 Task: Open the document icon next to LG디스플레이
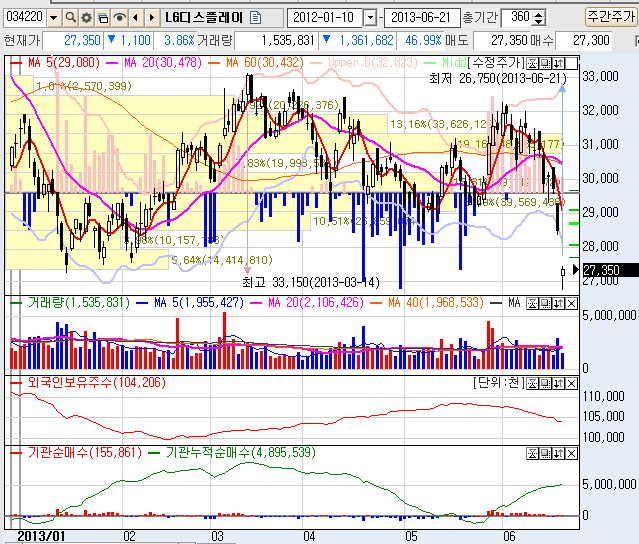pos(256,18)
